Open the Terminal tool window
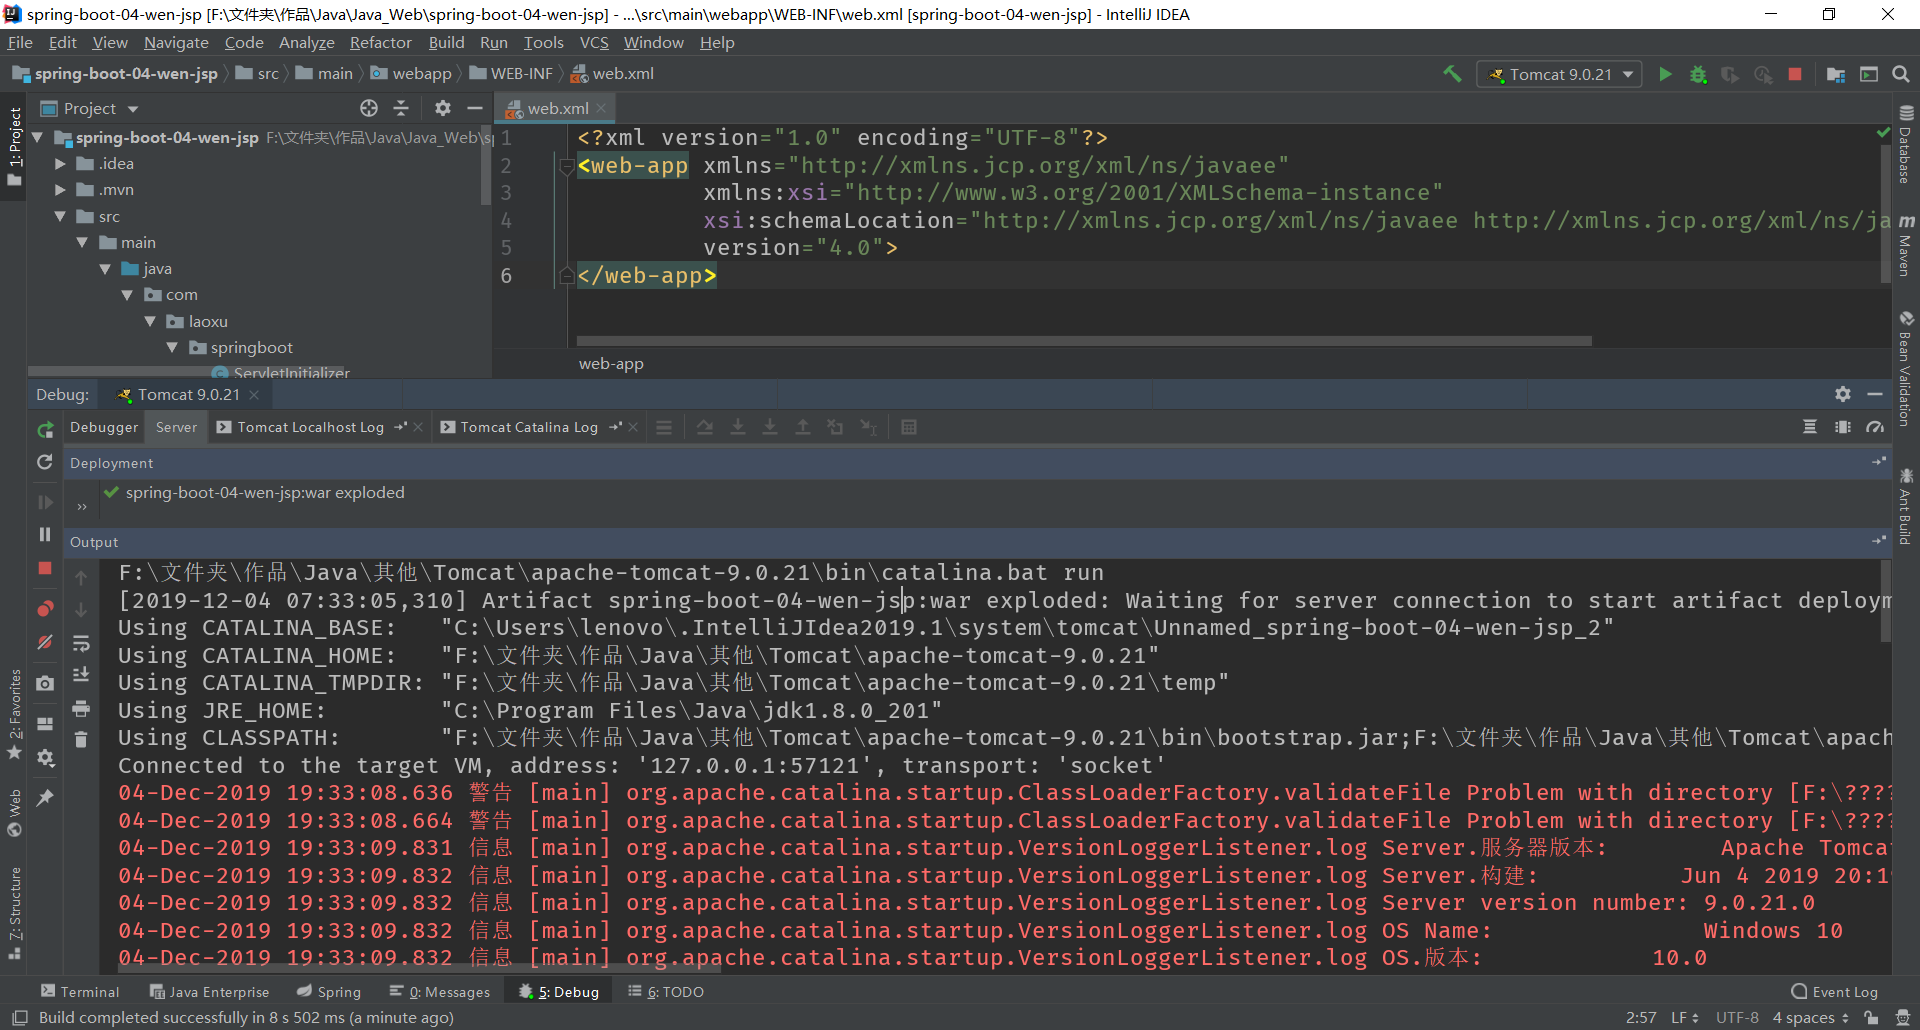1920x1030 pixels. pyautogui.click(x=80, y=992)
